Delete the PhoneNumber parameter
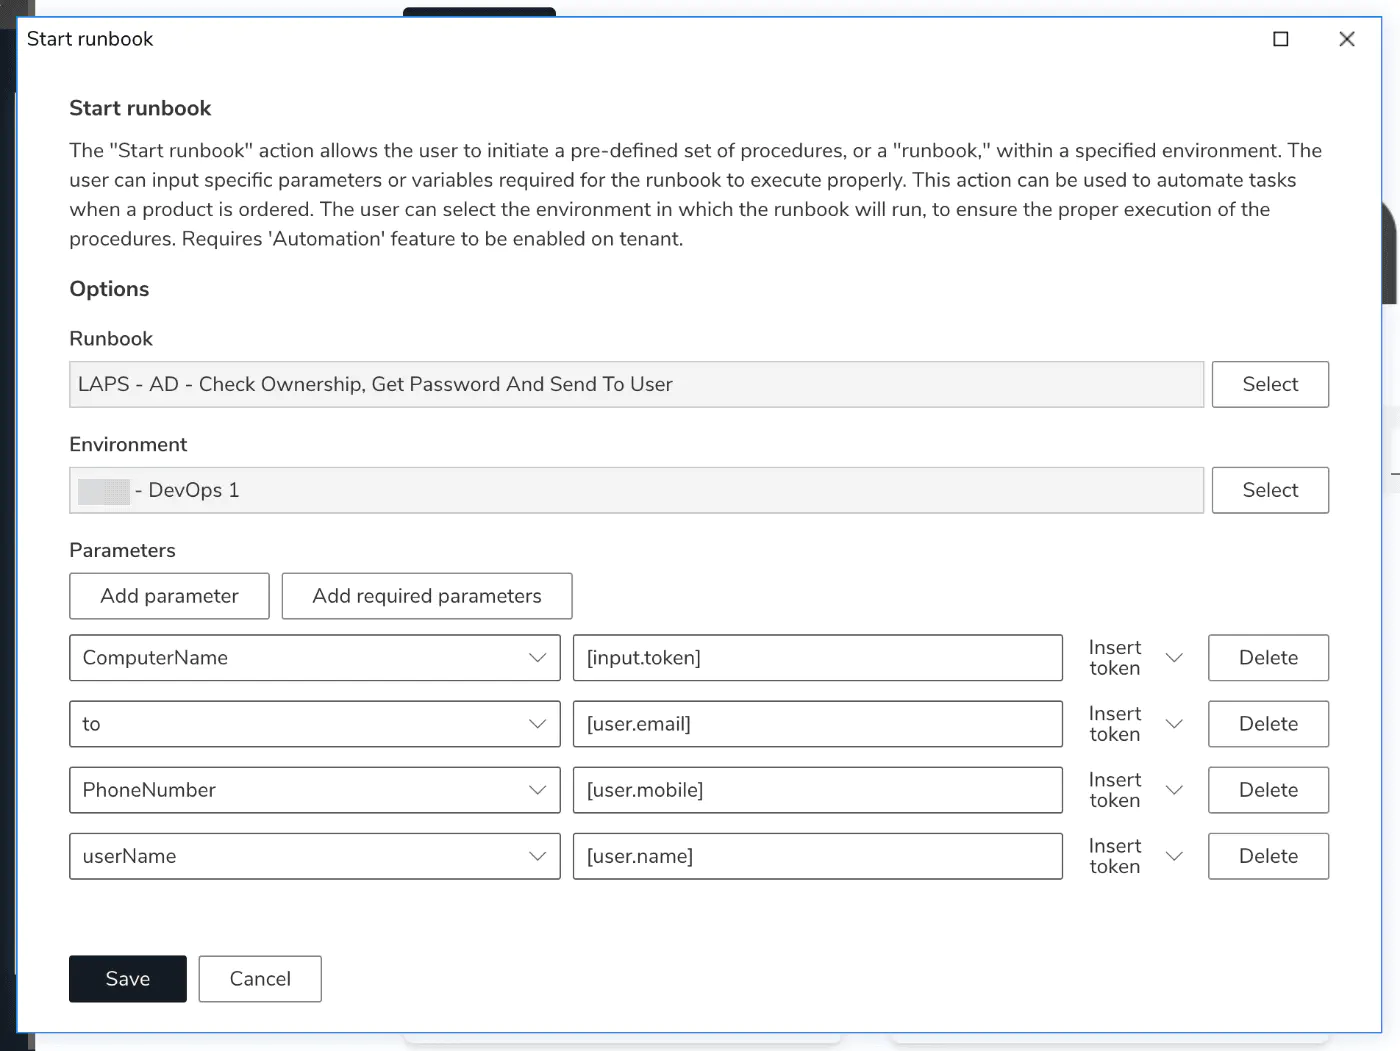Viewport: 1400px width, 1051px height. 1268,790
